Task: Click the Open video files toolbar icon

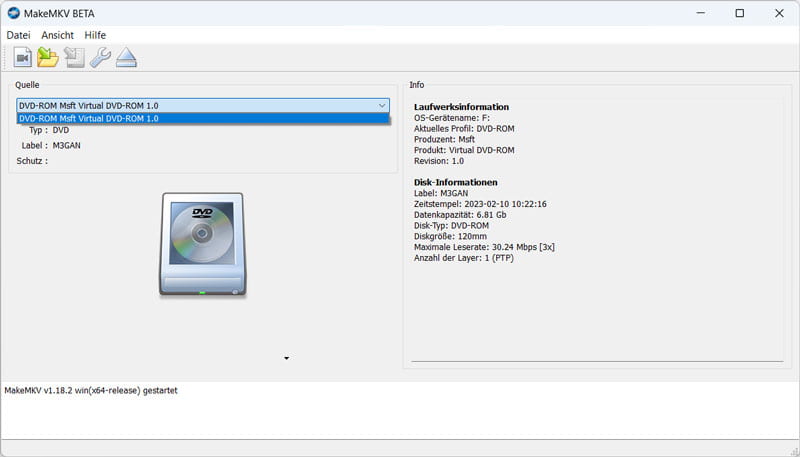Action: [x=21, y=58]
